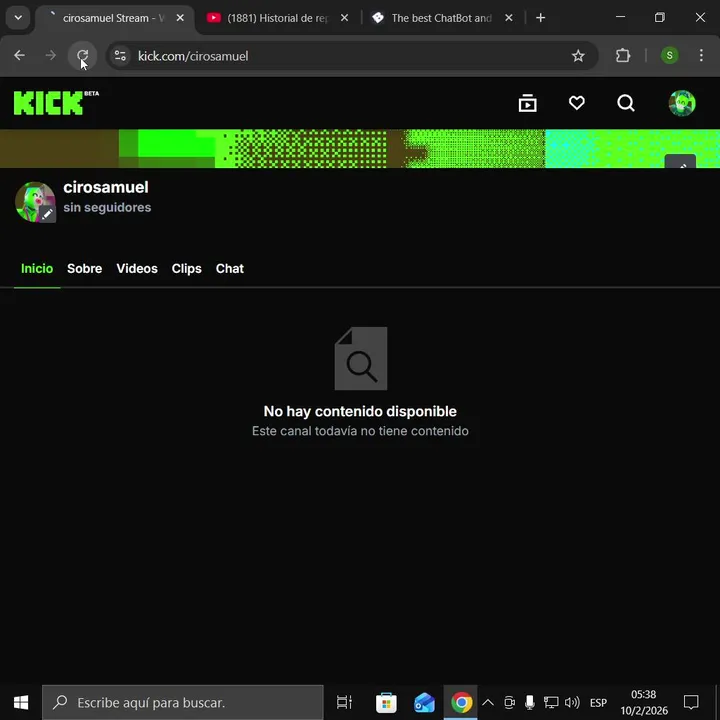720x720 pixels.
Task: Open Microsoft Store from the taskbar
Action: pyautogui.click(x=386, y=703)
